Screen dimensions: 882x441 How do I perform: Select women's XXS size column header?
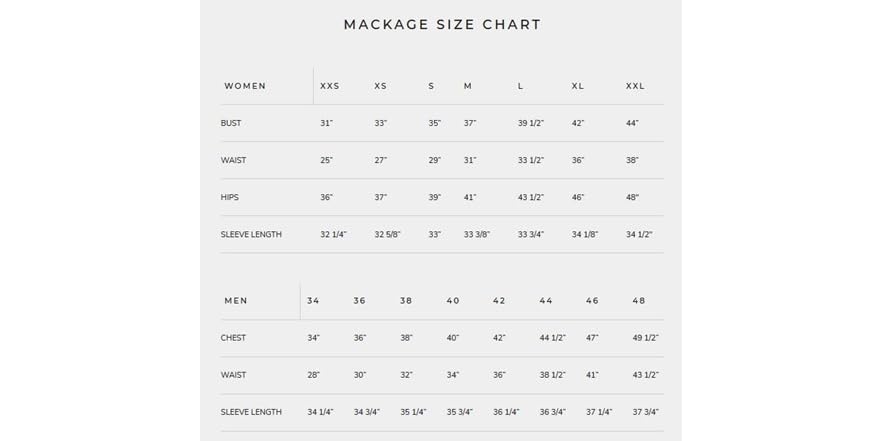[x=330, y=86]
